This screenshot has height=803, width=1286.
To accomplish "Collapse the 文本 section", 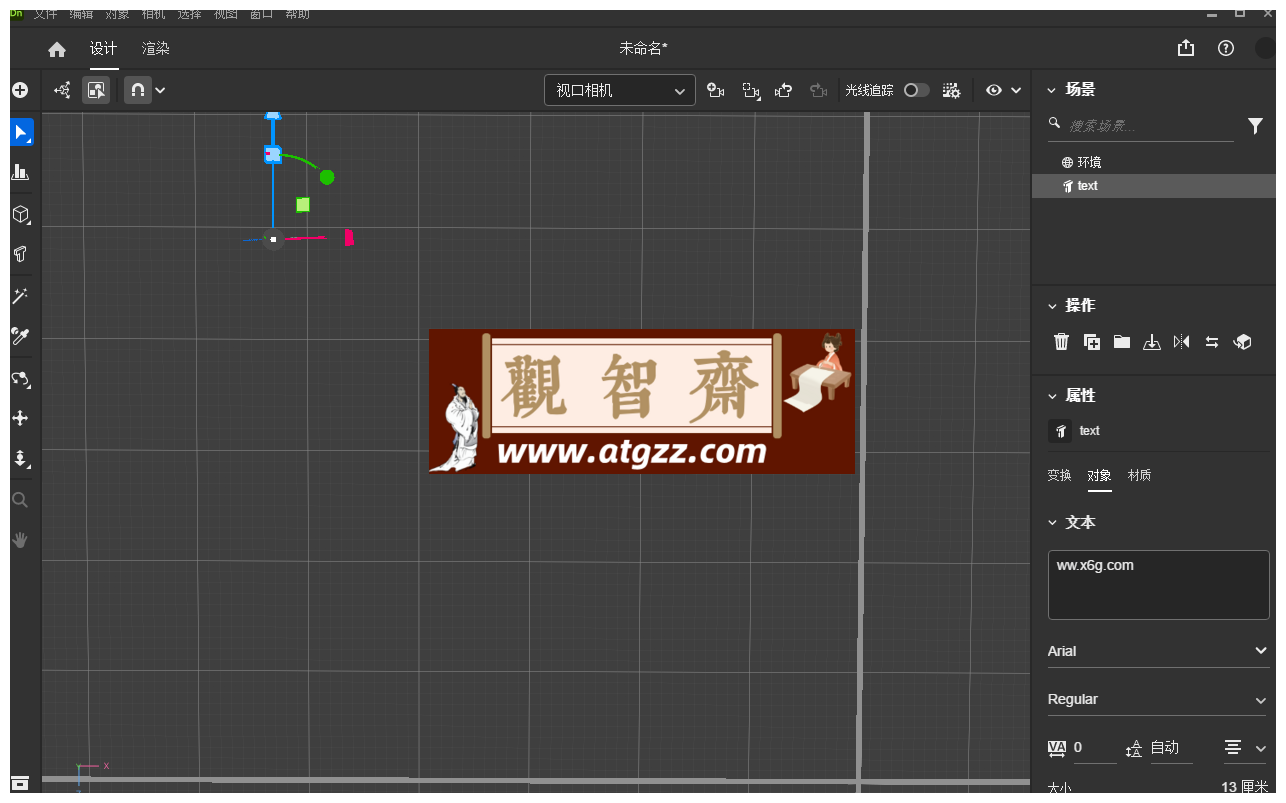I will tap(1052, 522).
